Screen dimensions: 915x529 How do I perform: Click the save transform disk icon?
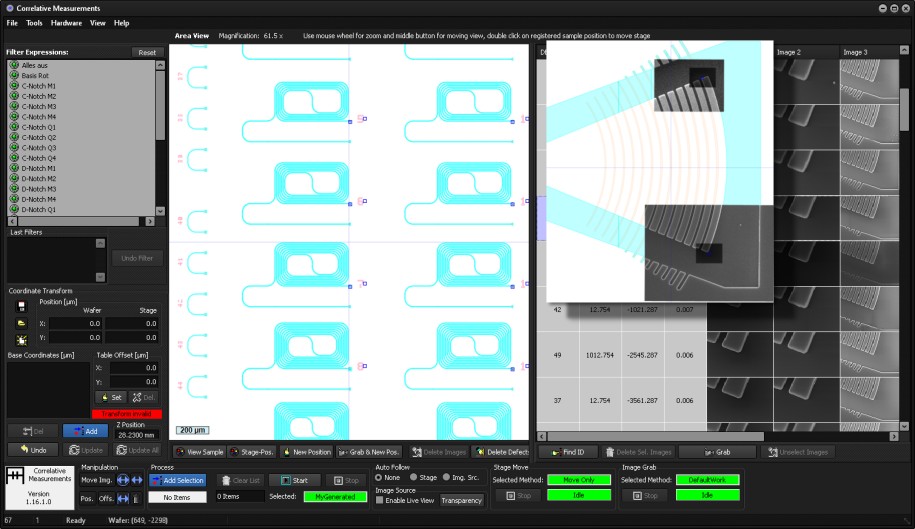pos(22,306)
